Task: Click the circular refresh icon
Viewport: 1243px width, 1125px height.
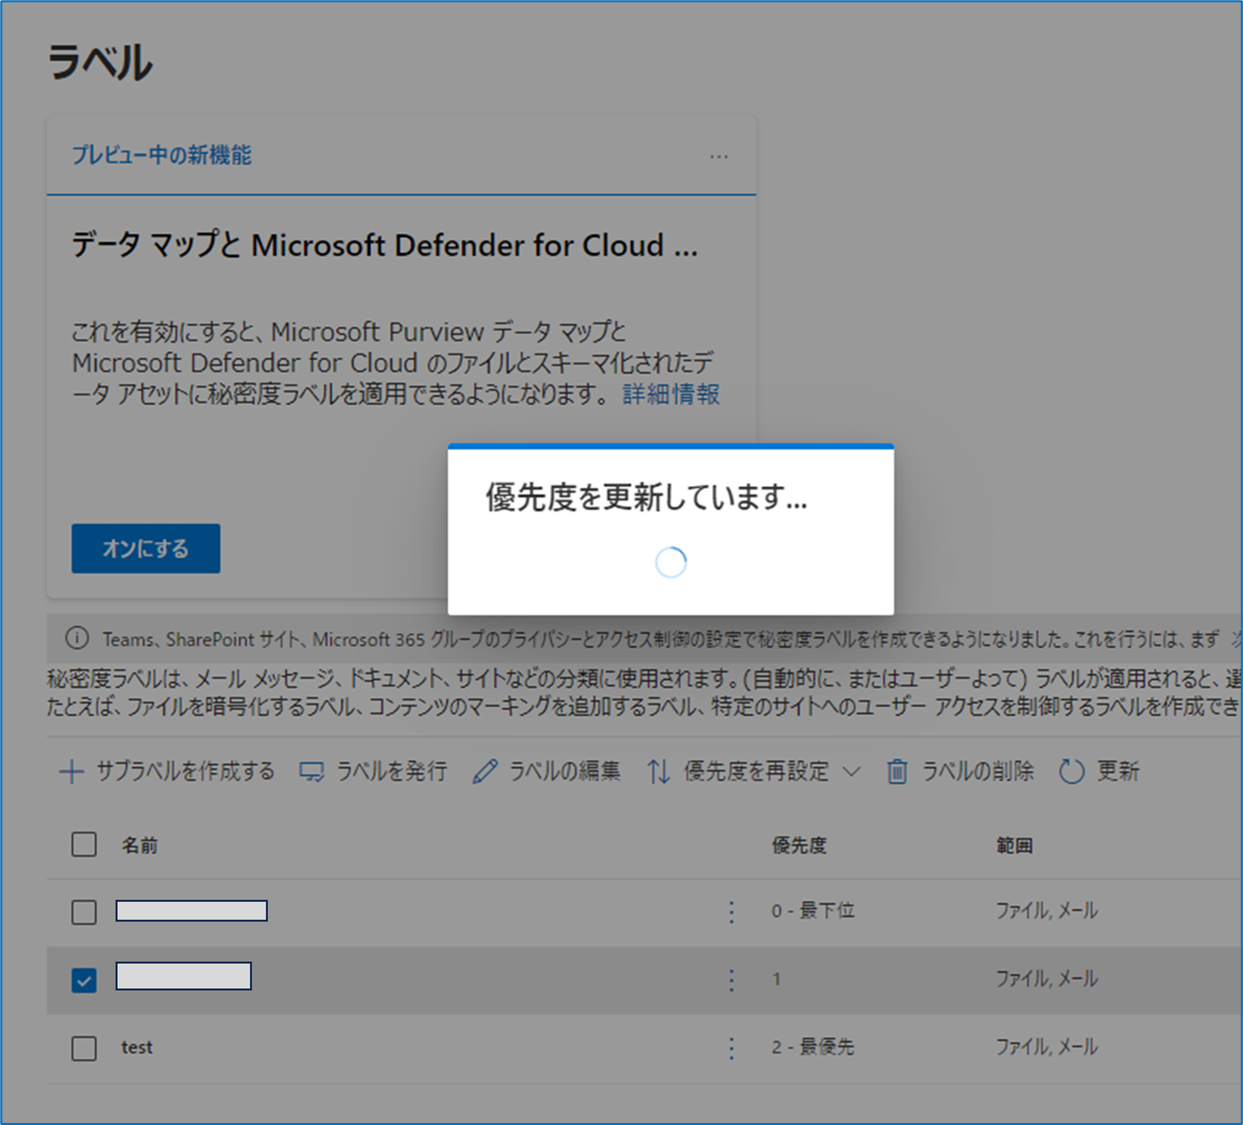Action: pyautogui.click(x=1072, y=772)
